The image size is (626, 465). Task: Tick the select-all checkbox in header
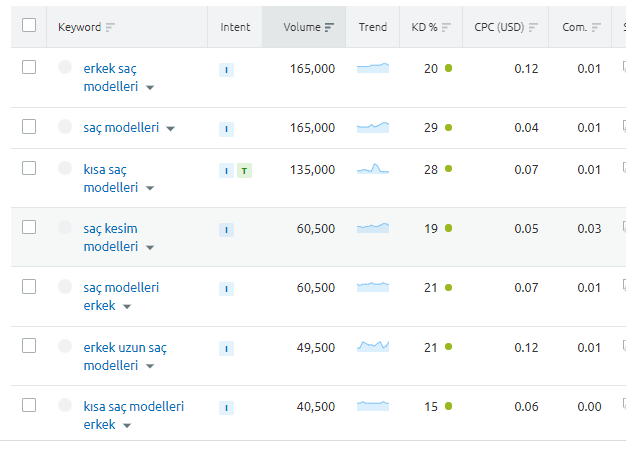[x=29, y=25]
